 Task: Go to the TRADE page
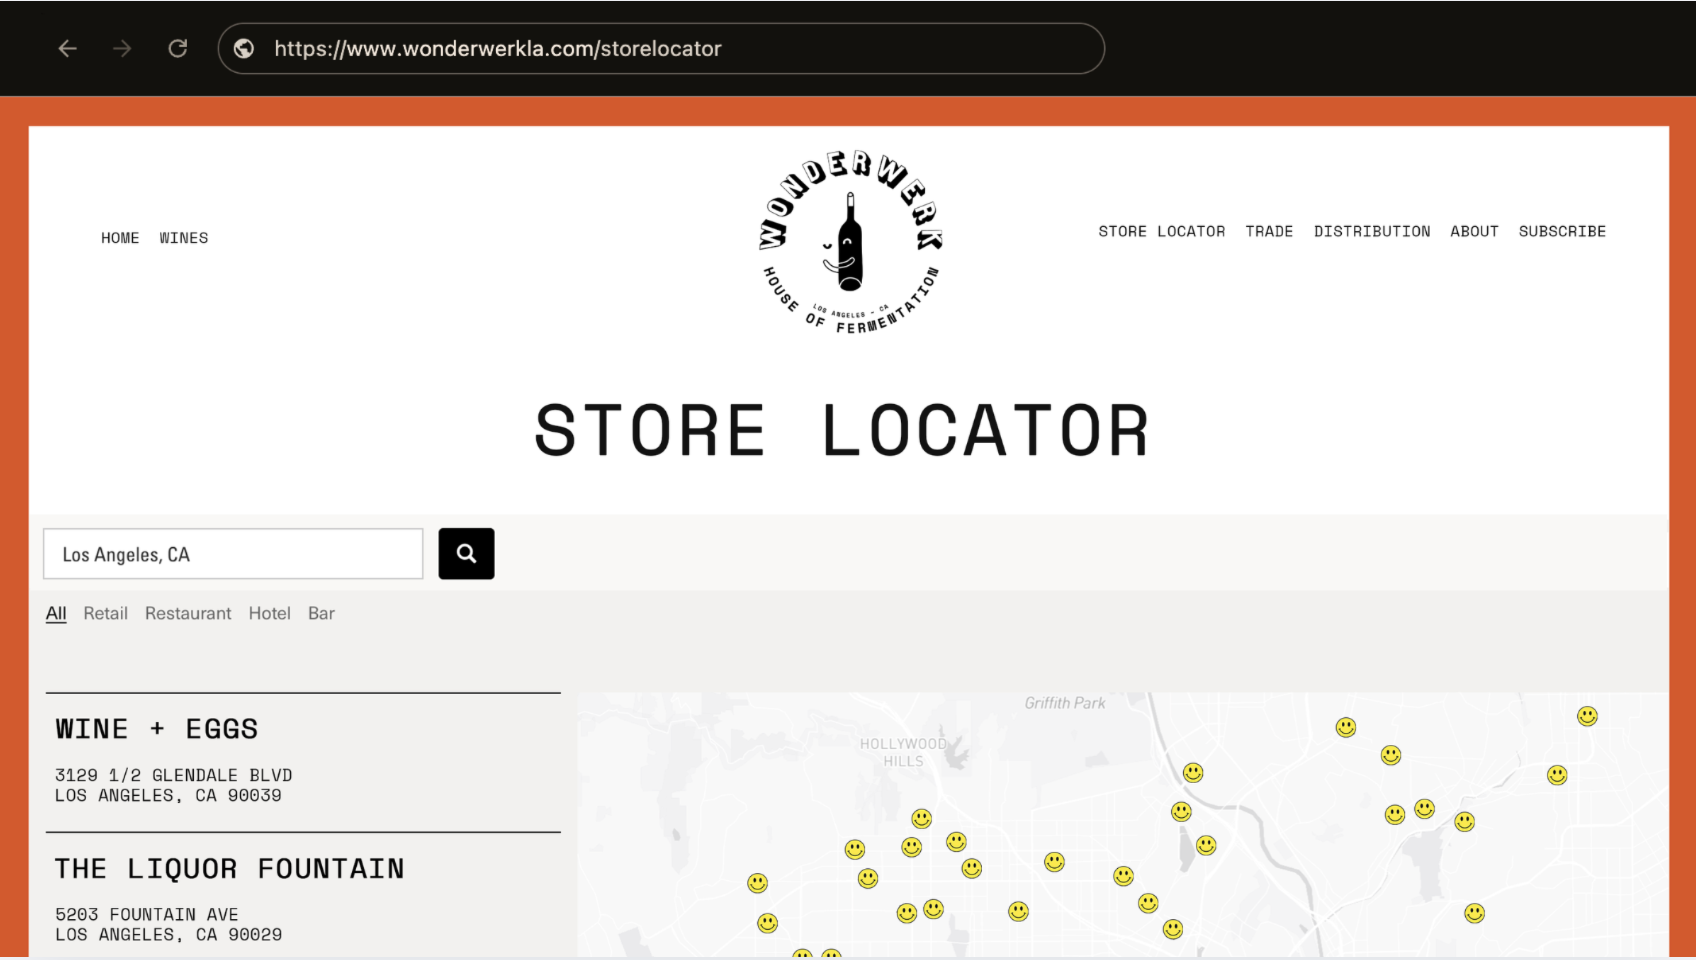(x=1269, y=231)
